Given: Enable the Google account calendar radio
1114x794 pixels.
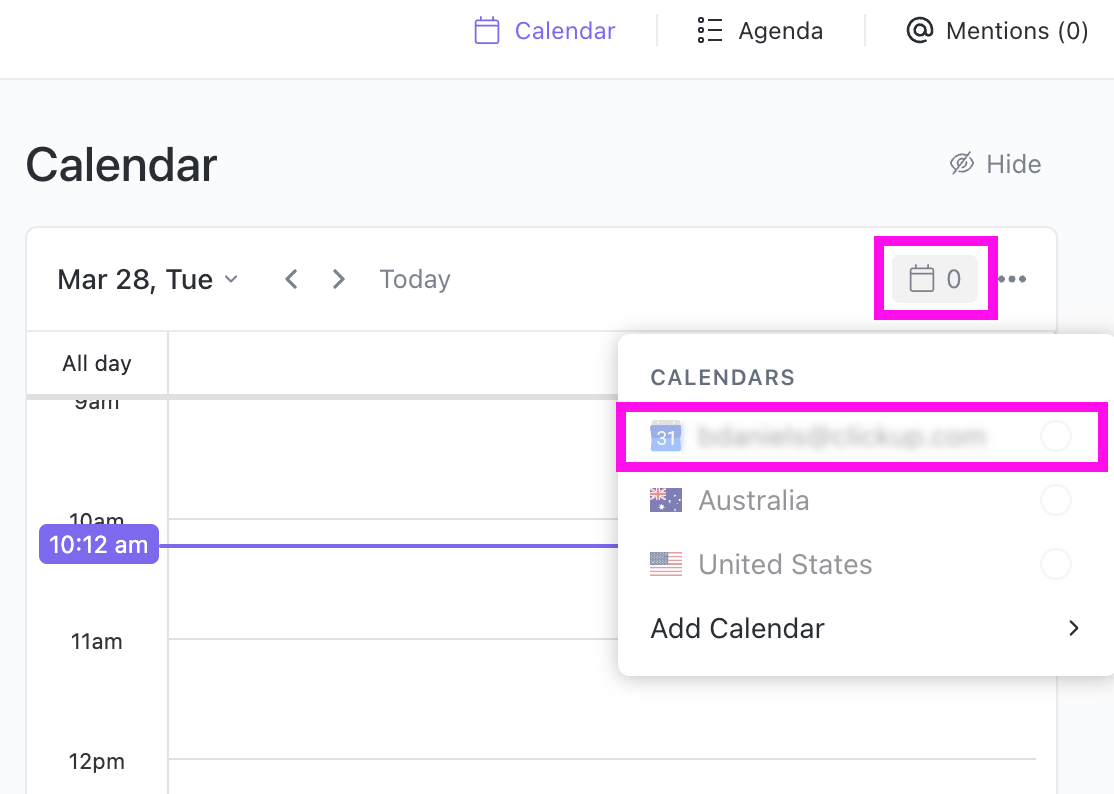Looking at the screenshot, I should 1055,437.
